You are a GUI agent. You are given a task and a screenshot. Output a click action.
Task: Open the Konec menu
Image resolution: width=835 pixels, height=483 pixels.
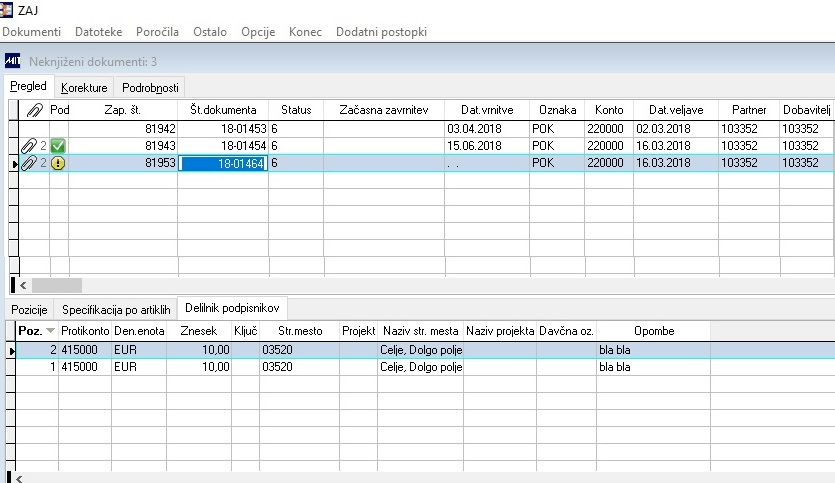coord(305,32)
